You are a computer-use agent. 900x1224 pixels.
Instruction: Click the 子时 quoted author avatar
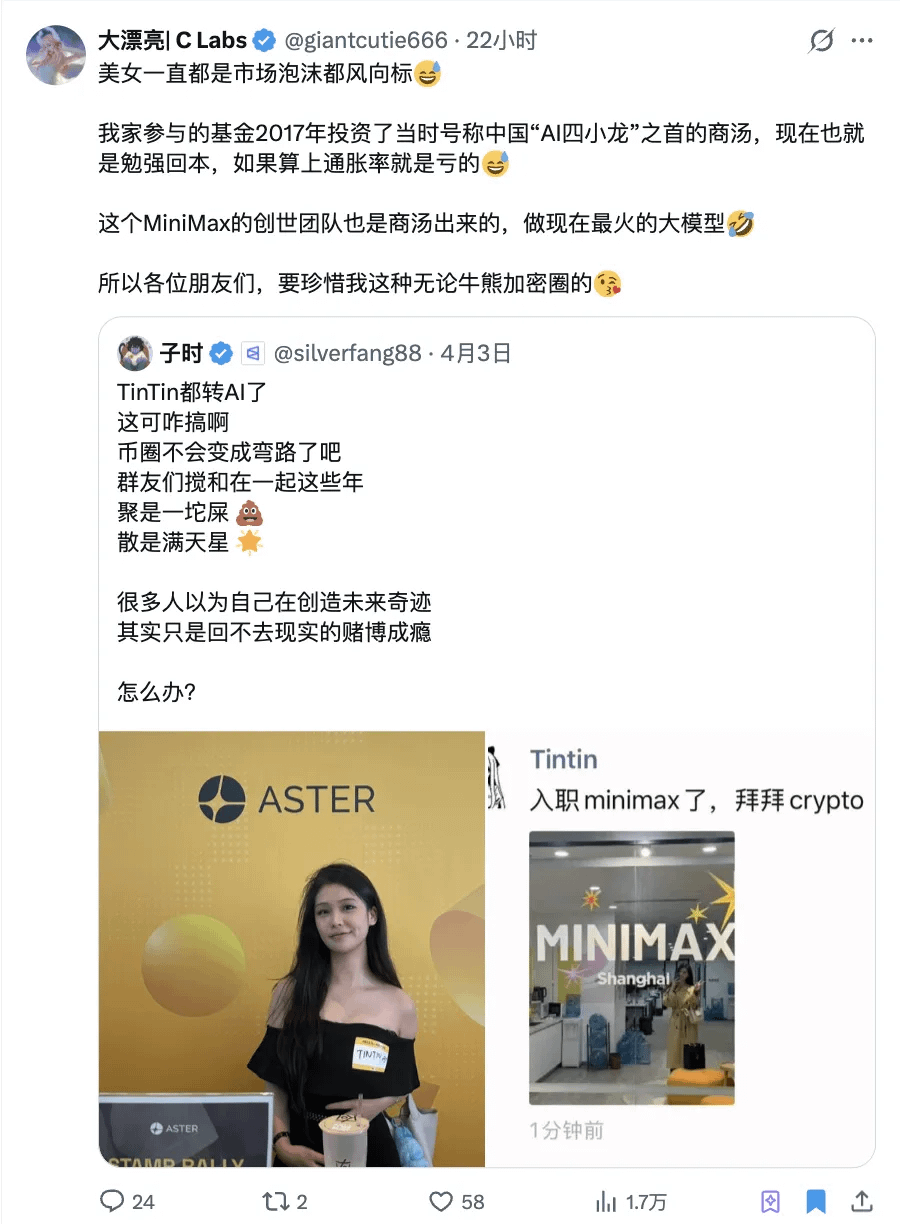click(x=135, y=353)
